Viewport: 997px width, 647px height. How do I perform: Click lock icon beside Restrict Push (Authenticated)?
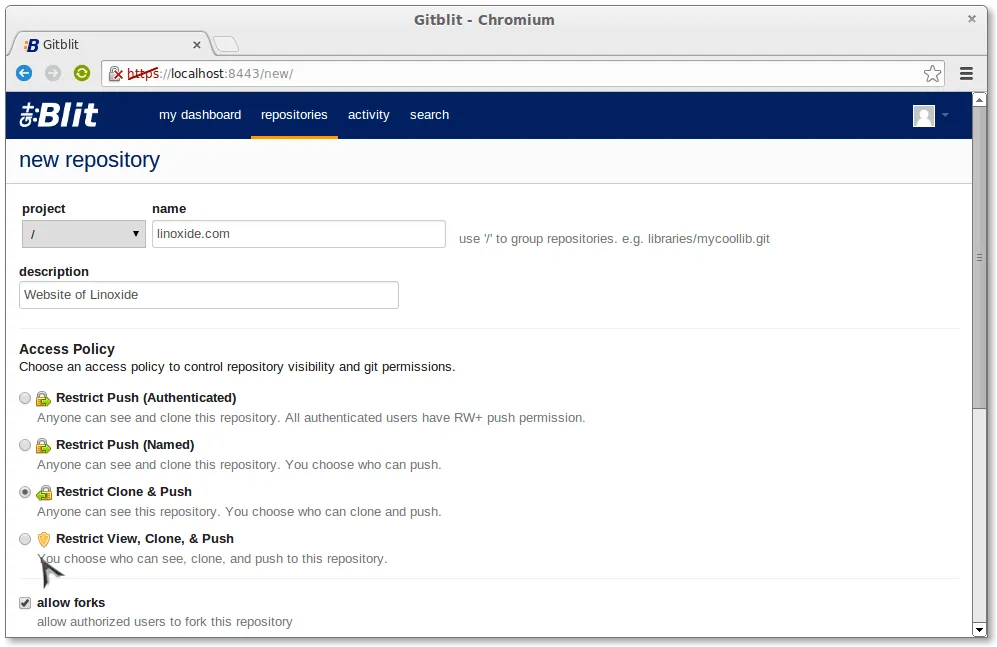point(43,398)
